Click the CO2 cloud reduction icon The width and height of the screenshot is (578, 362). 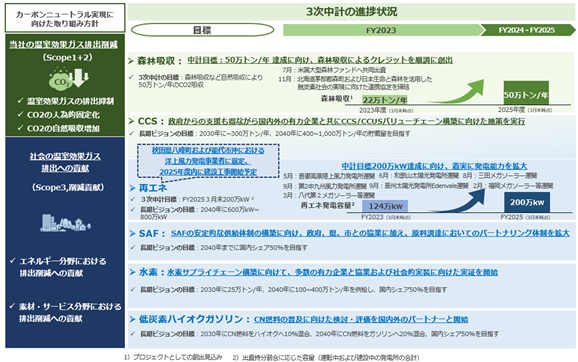69,78
